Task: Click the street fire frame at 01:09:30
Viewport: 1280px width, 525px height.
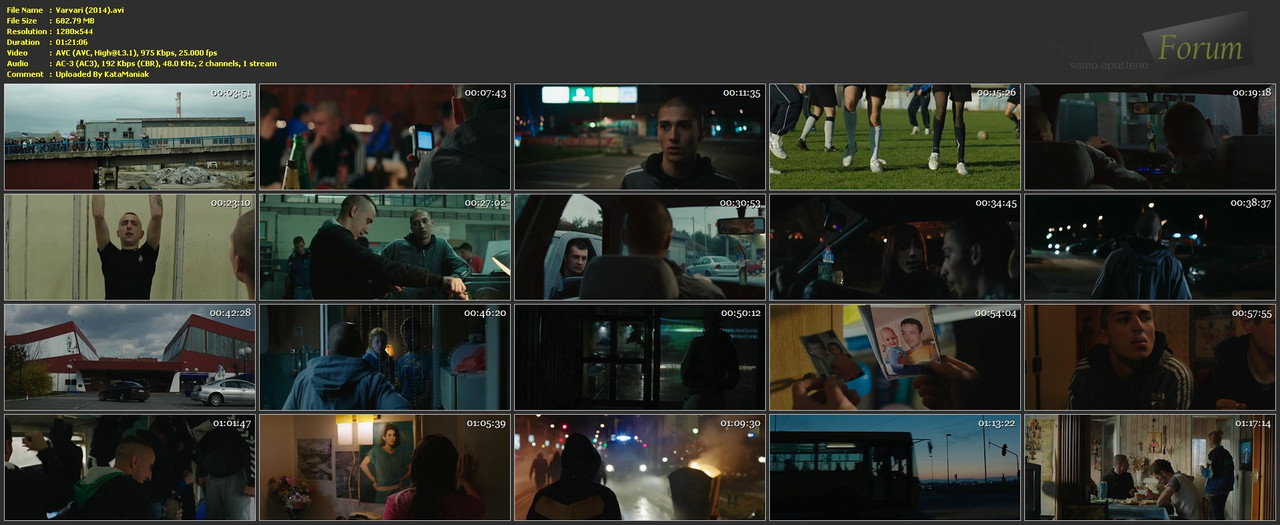Action: pyautogui.click(x=640, y=467)
